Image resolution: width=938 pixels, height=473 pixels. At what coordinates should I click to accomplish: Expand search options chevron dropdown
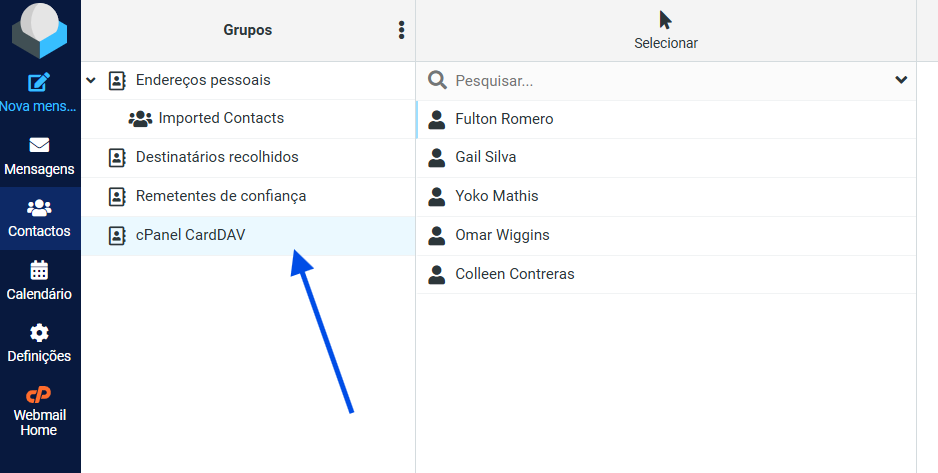(x=901, y=80)
